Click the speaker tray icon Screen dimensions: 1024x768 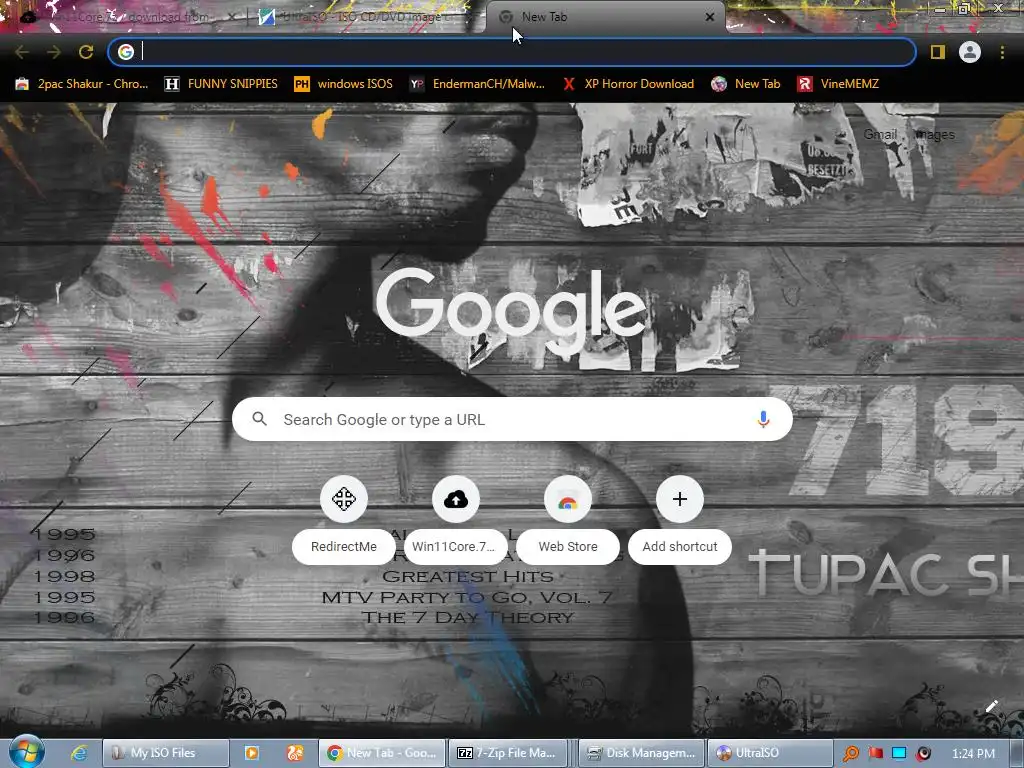923,754
